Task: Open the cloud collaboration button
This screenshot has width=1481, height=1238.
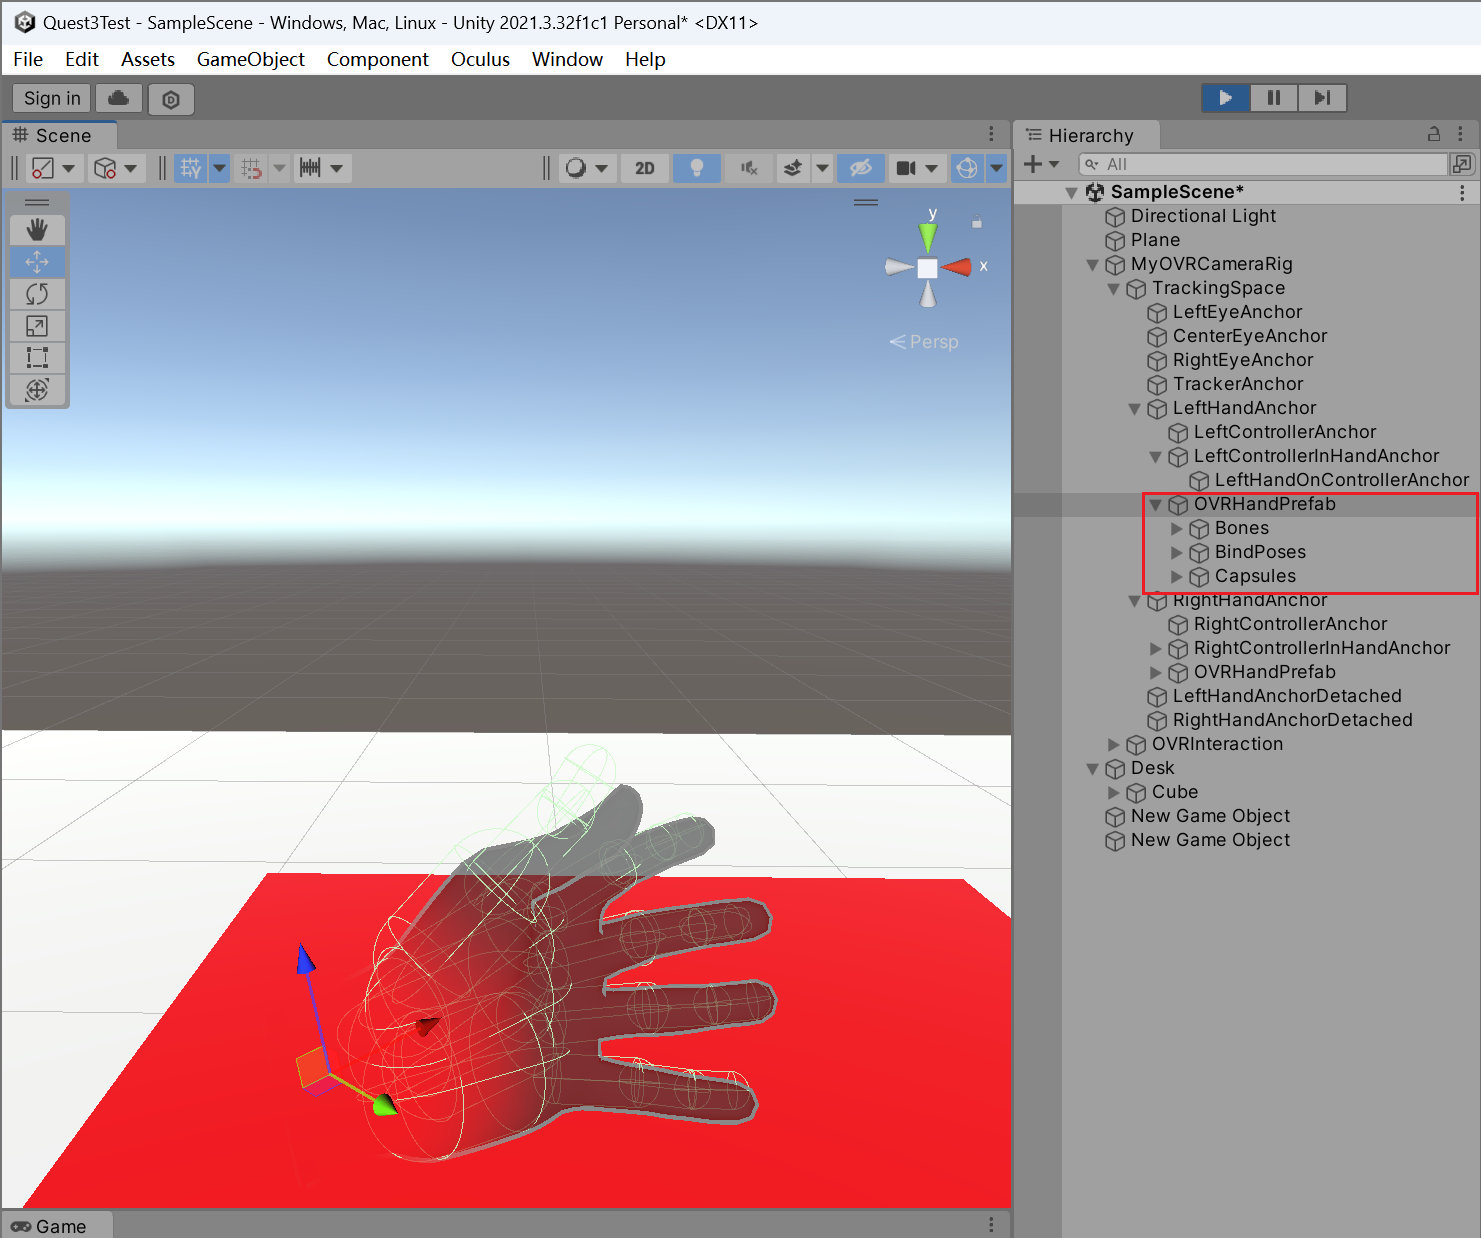Action: coord(118,98)
